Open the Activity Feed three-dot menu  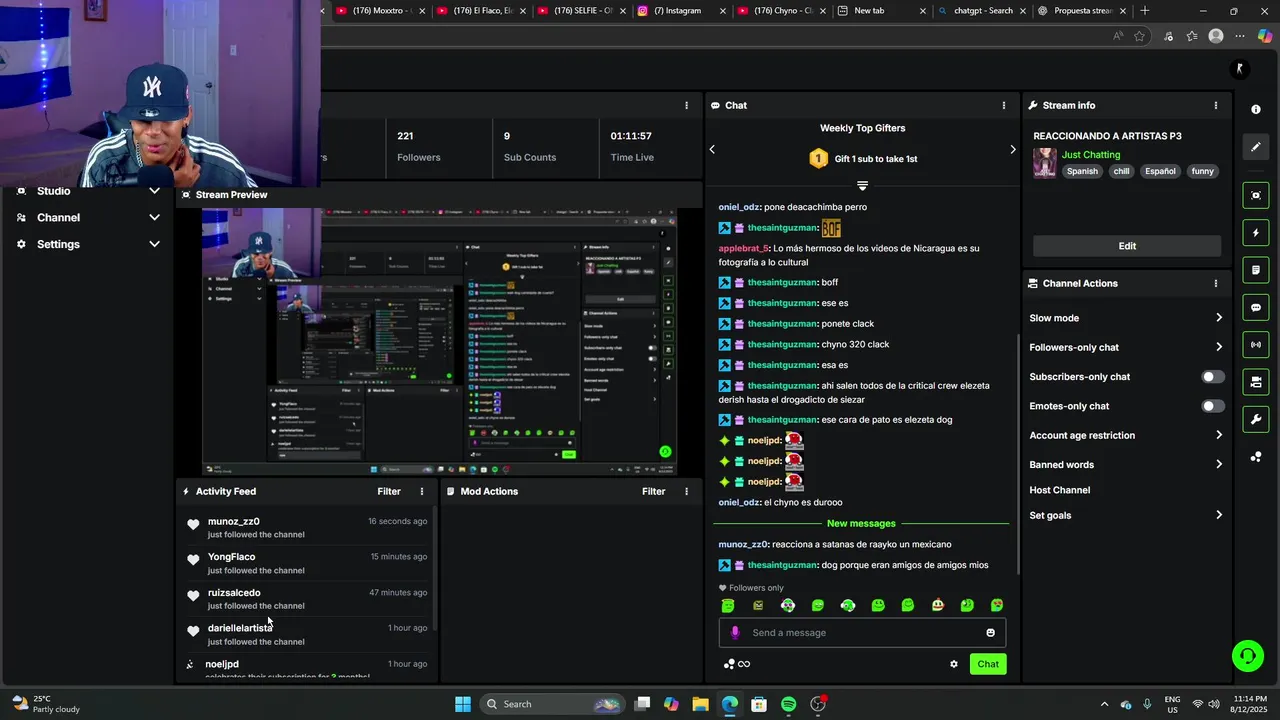pyautogui.click(x=422, y=491)
